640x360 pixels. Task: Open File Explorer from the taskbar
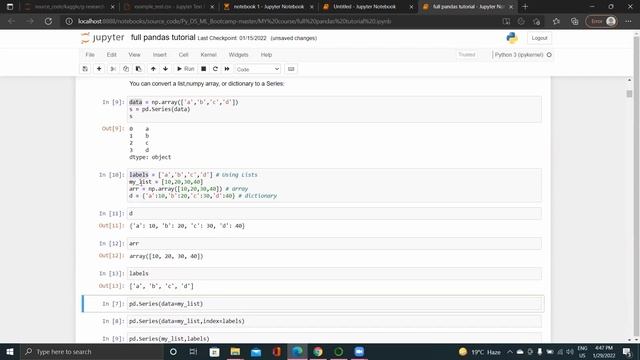click(x=235, y=351)
